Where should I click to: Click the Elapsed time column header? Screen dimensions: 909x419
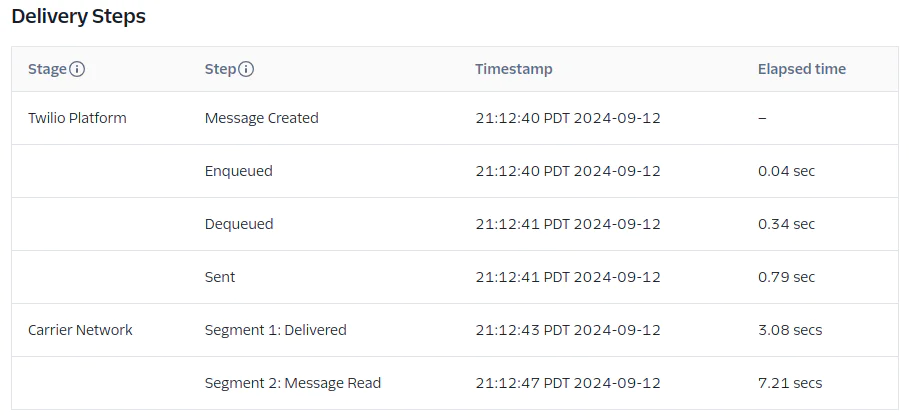801,70
